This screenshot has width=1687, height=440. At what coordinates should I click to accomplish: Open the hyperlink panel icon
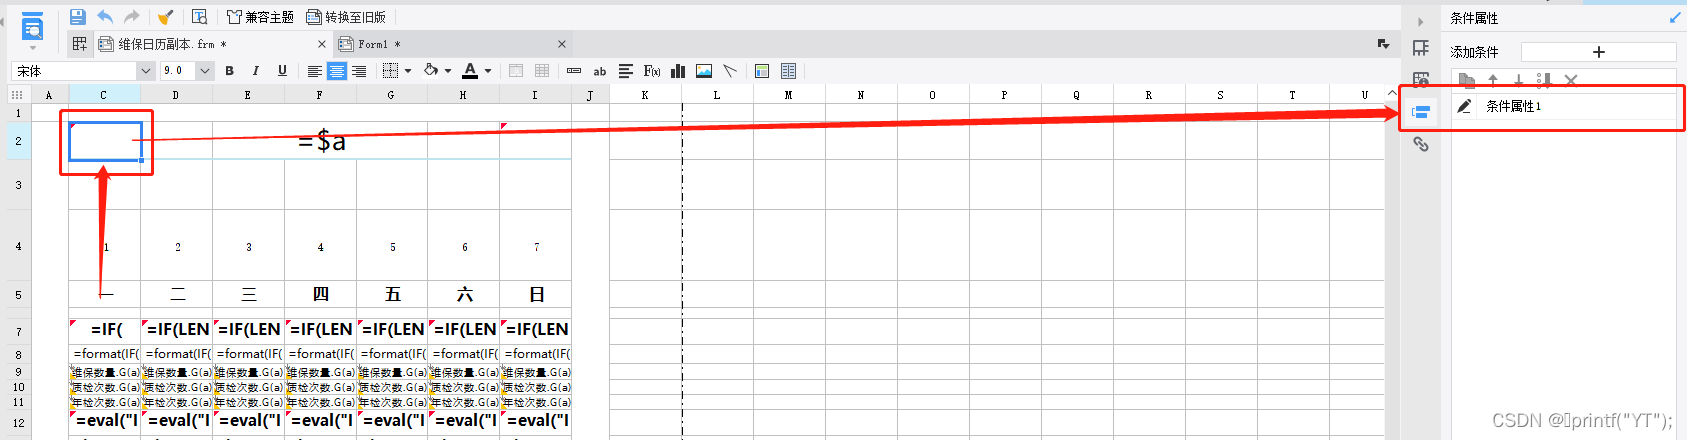click(1420, 144)
